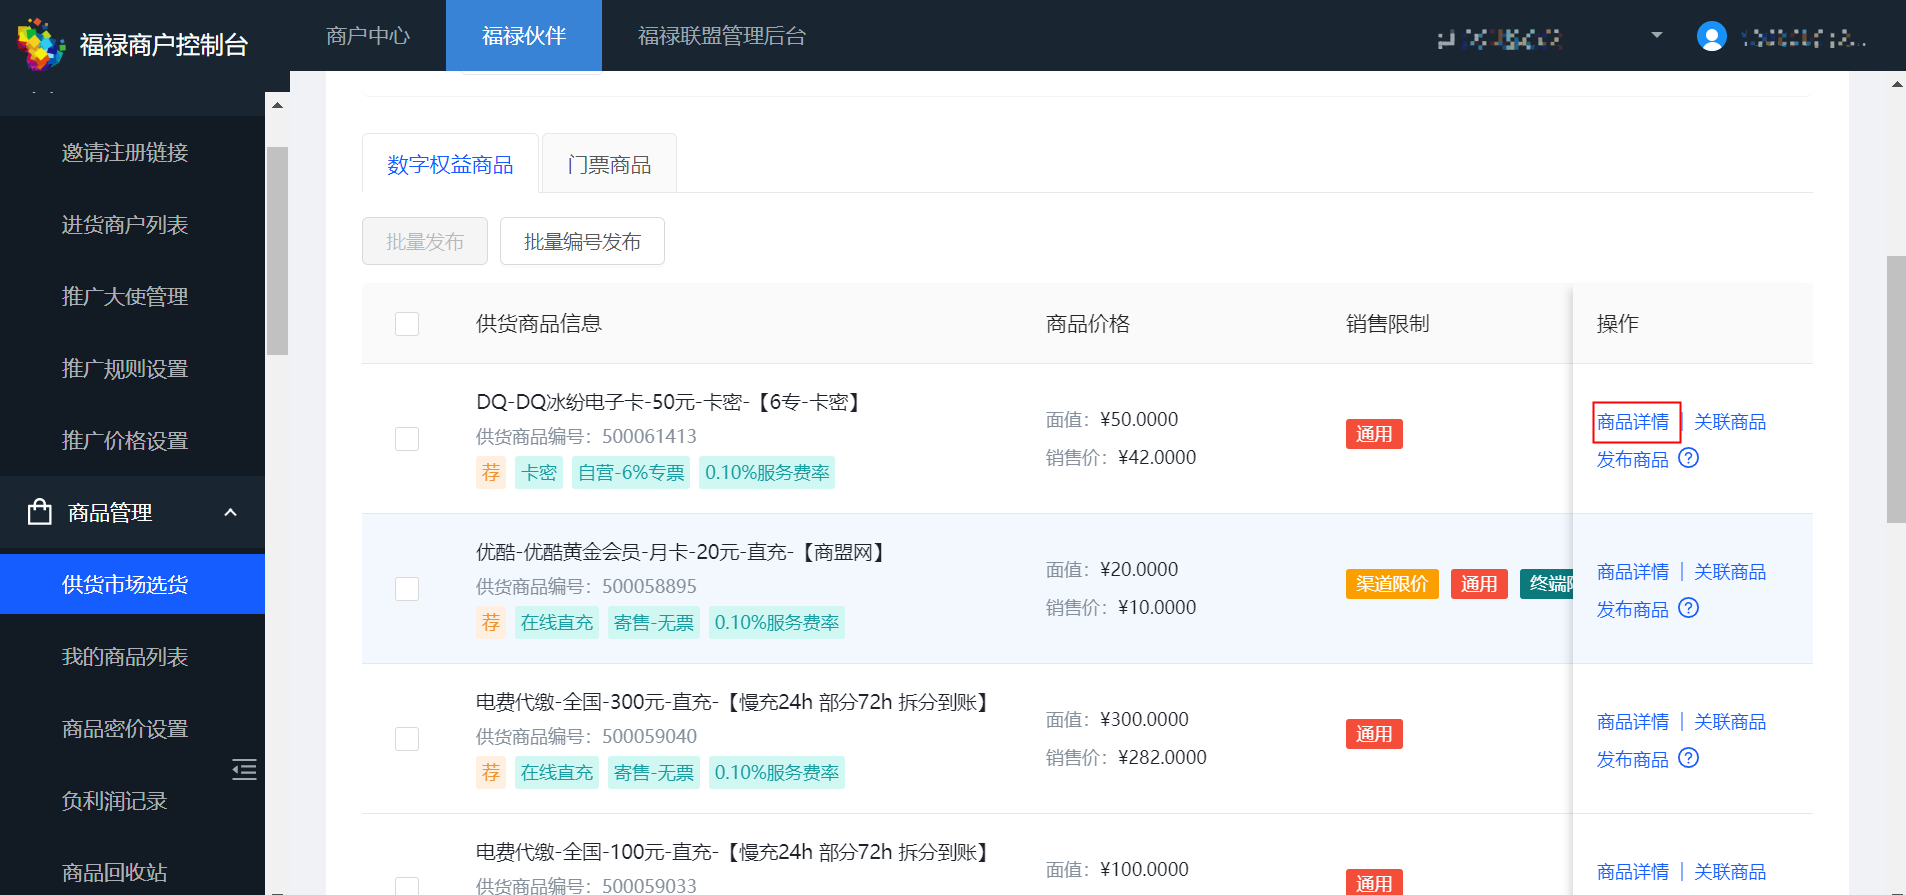Click the 福禄商户控制台 logo icon
Viewport: 1906px width, 895px height.
41,44
